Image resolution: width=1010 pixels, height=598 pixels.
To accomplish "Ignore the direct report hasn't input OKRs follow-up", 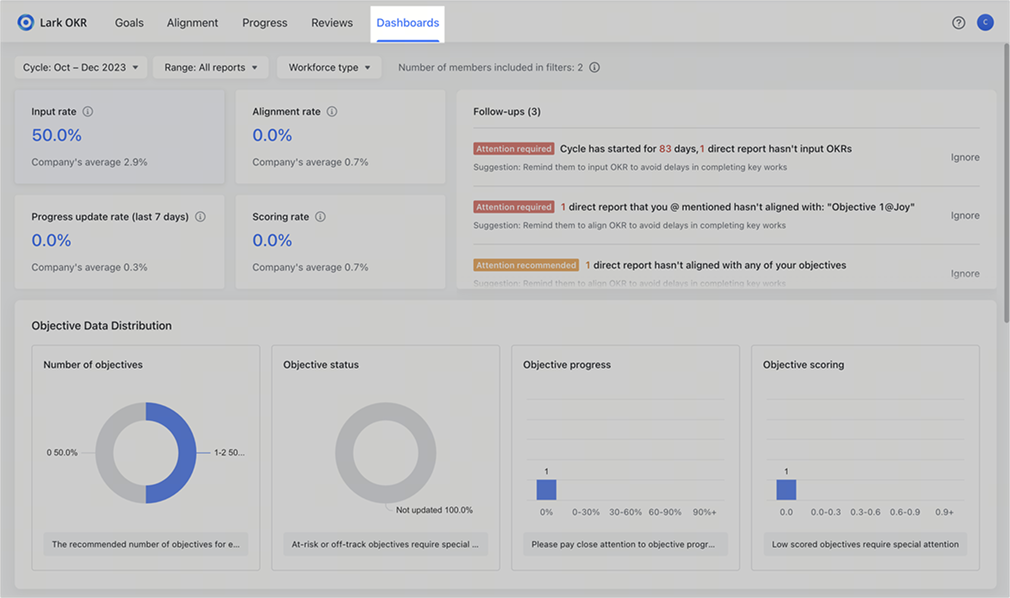I will [964, 158].
